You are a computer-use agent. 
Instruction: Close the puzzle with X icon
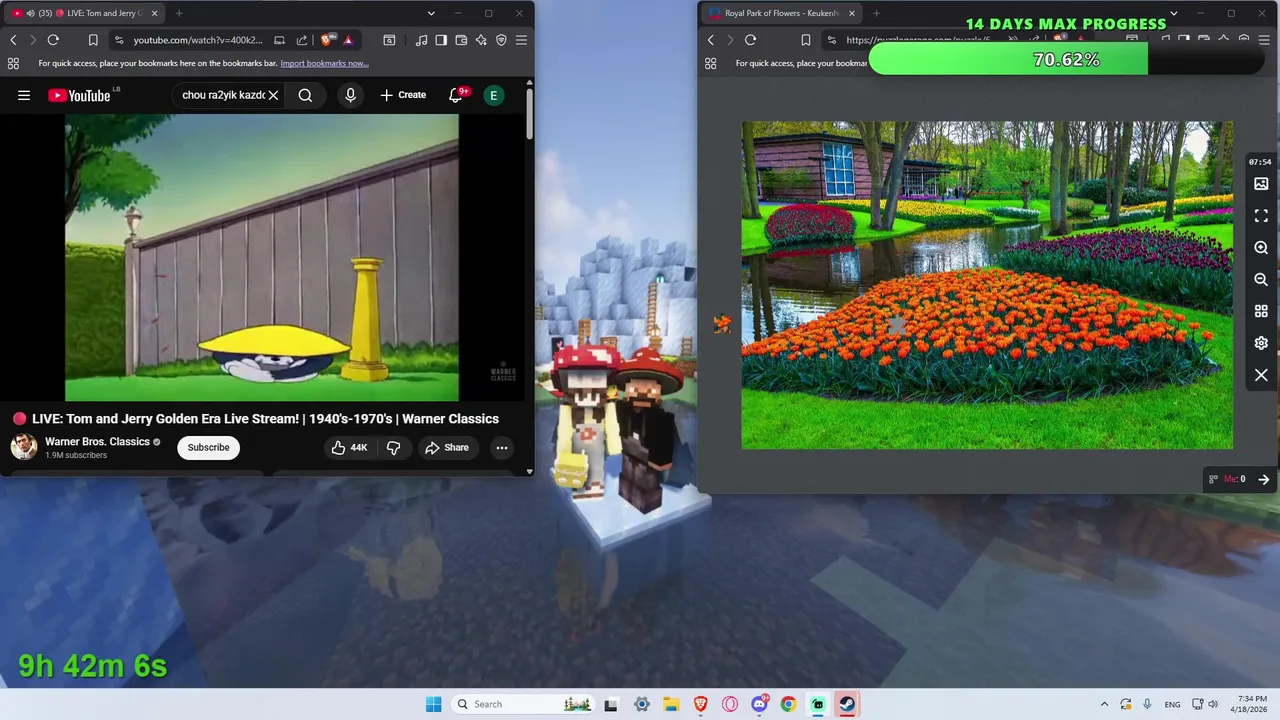pyautogui.click(x=1261, y=375)
